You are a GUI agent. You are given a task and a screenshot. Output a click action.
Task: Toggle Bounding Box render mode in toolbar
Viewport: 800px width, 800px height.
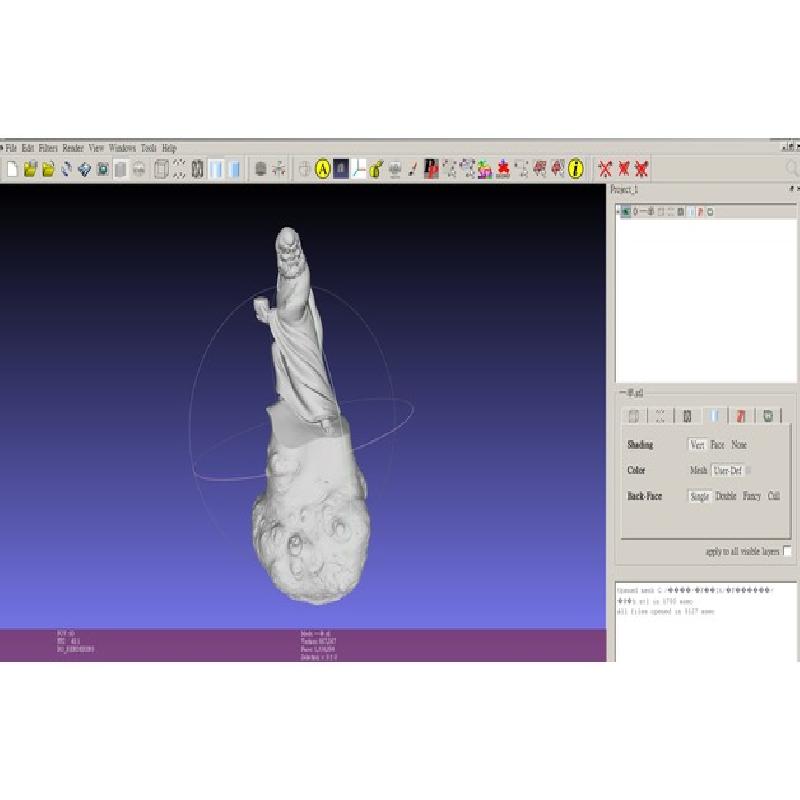point(161,169)
